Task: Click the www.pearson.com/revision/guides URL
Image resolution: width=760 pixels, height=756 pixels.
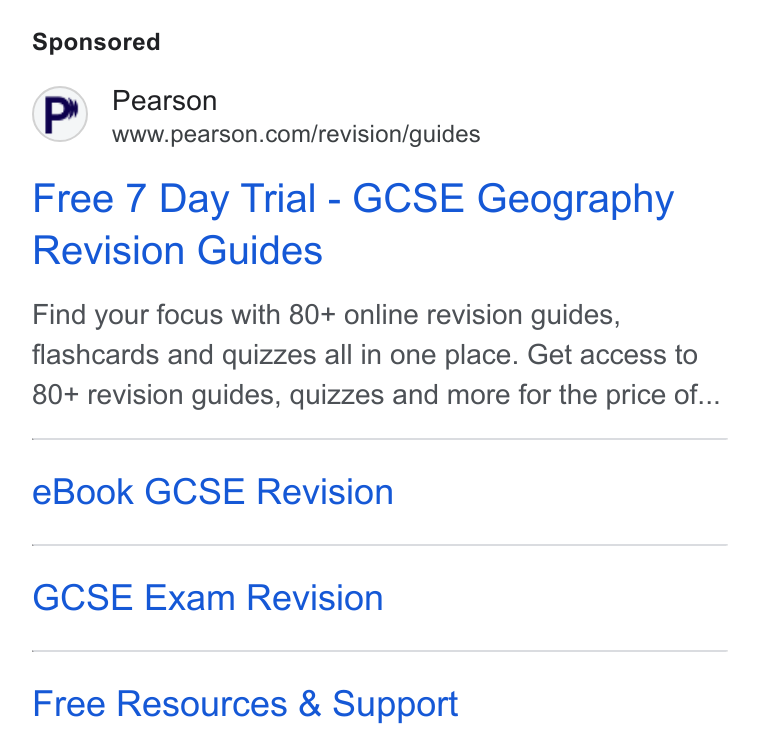Action: 296,134
